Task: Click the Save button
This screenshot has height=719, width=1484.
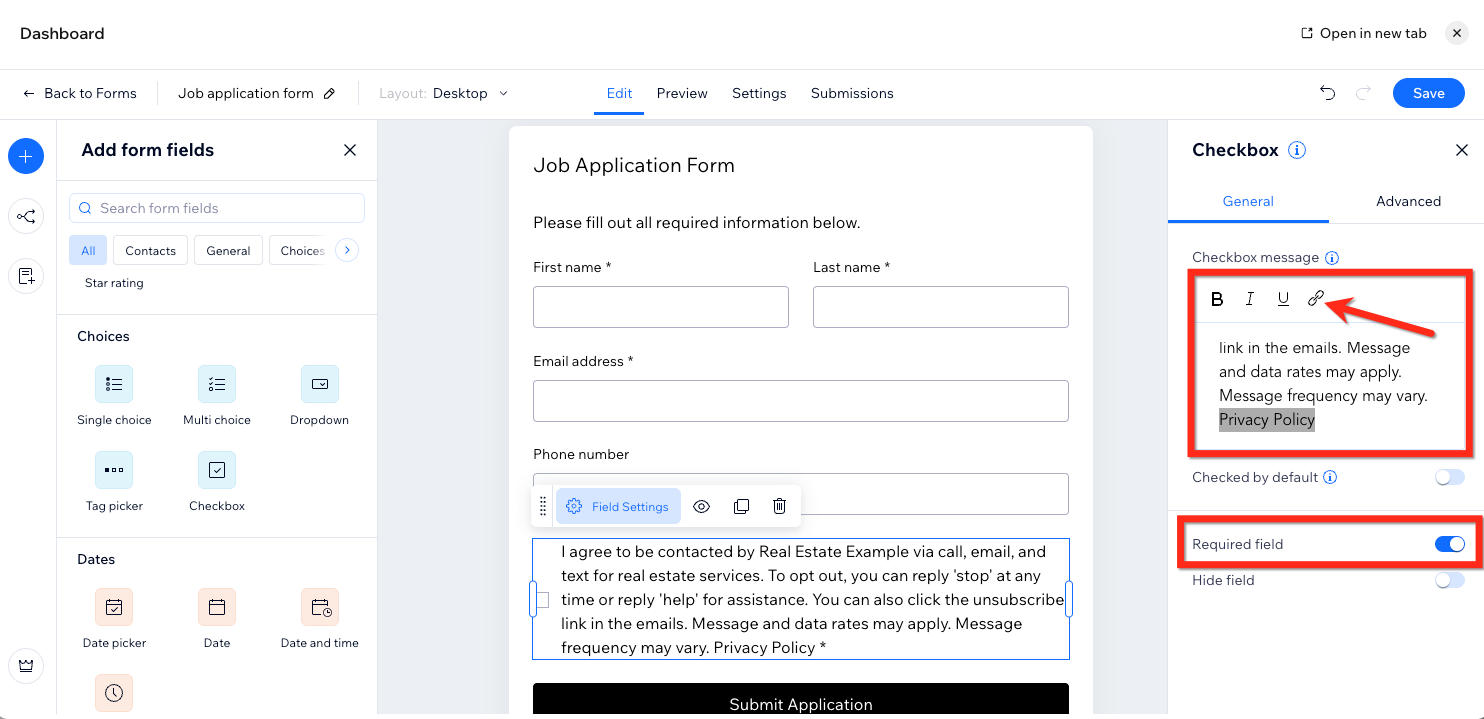Action: tap(1428, 93)
